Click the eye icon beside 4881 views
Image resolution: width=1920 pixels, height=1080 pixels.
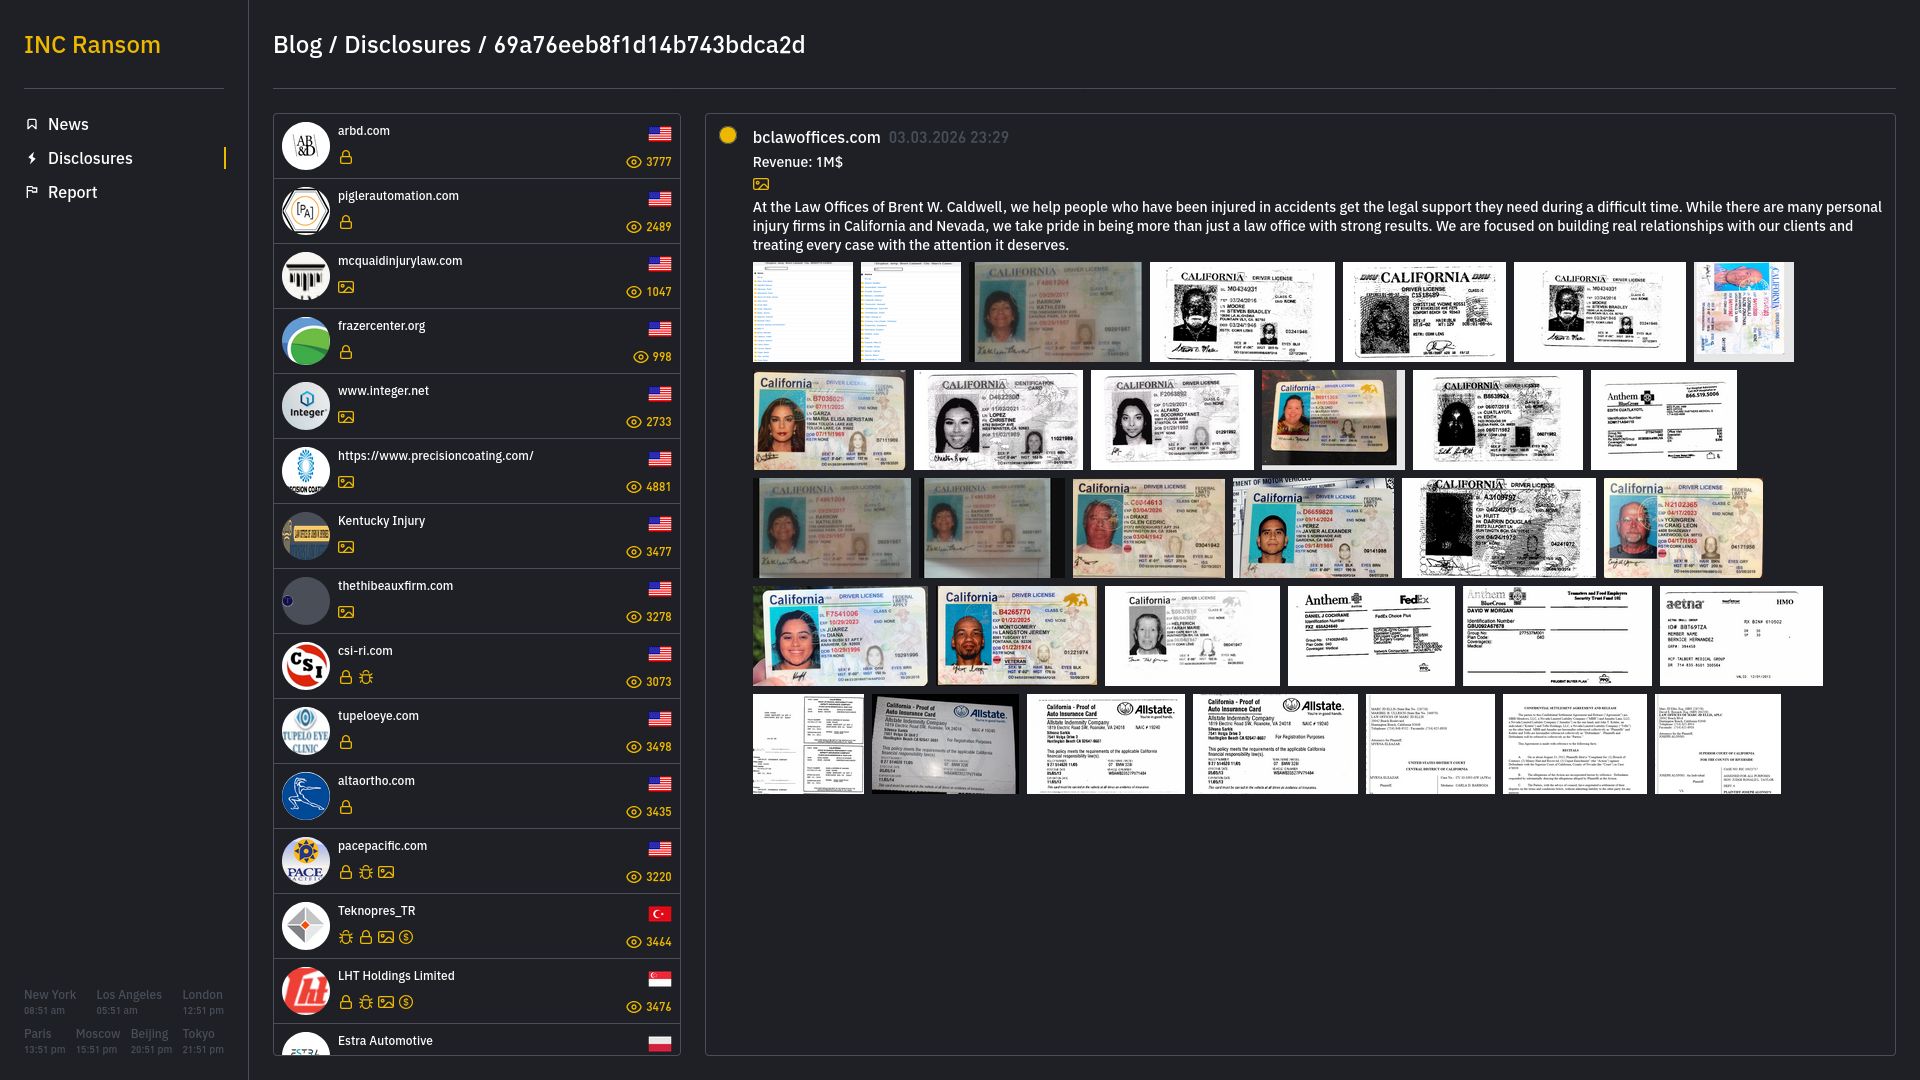[633, 487]
